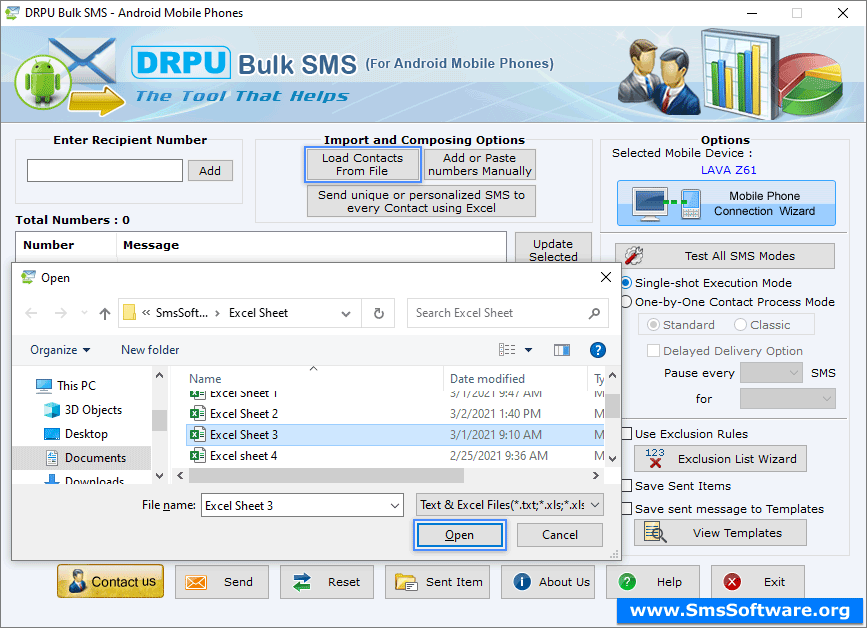
Task: Click the Exclusion List Wizard 123 icon
Action: click(x=655, y=458)
